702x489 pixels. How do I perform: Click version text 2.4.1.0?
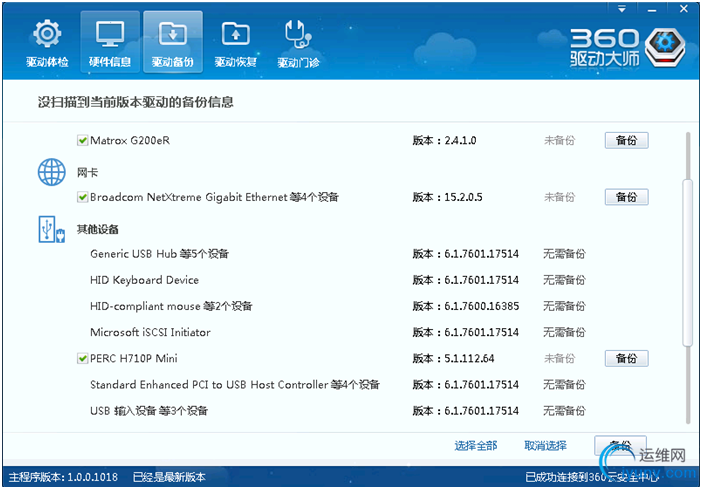click(460, 141)
